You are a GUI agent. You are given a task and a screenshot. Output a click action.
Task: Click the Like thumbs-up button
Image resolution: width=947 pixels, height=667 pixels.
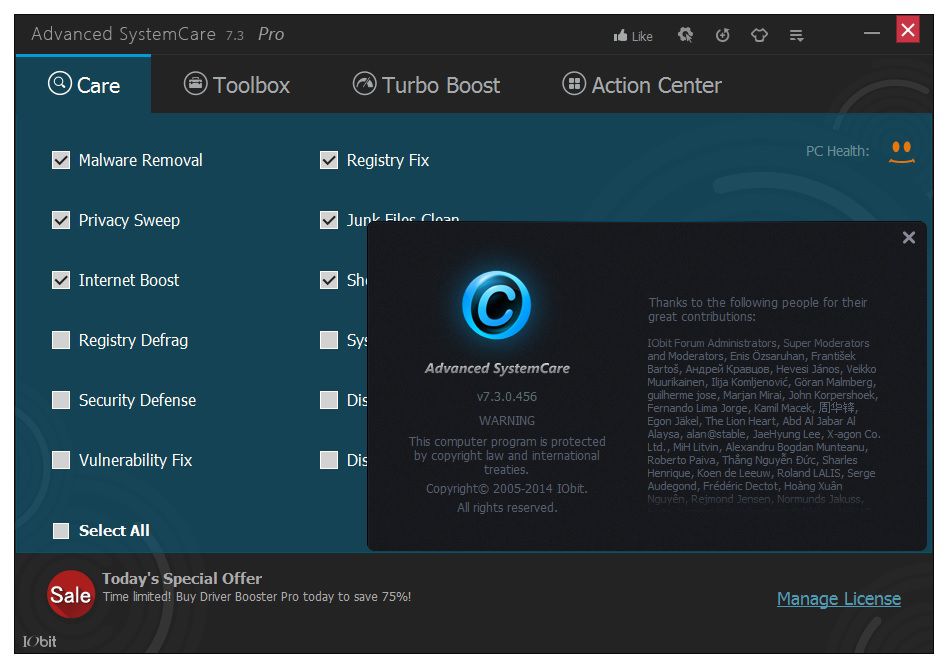(632, 36)
